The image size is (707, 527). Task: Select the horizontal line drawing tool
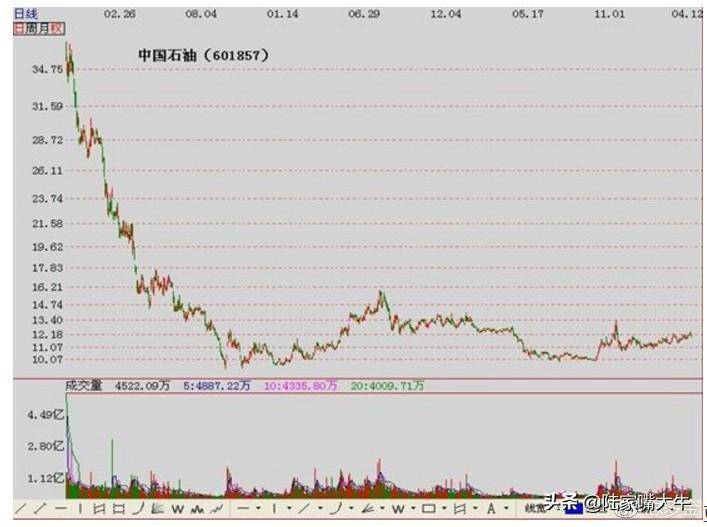click(x=61, y=509)
